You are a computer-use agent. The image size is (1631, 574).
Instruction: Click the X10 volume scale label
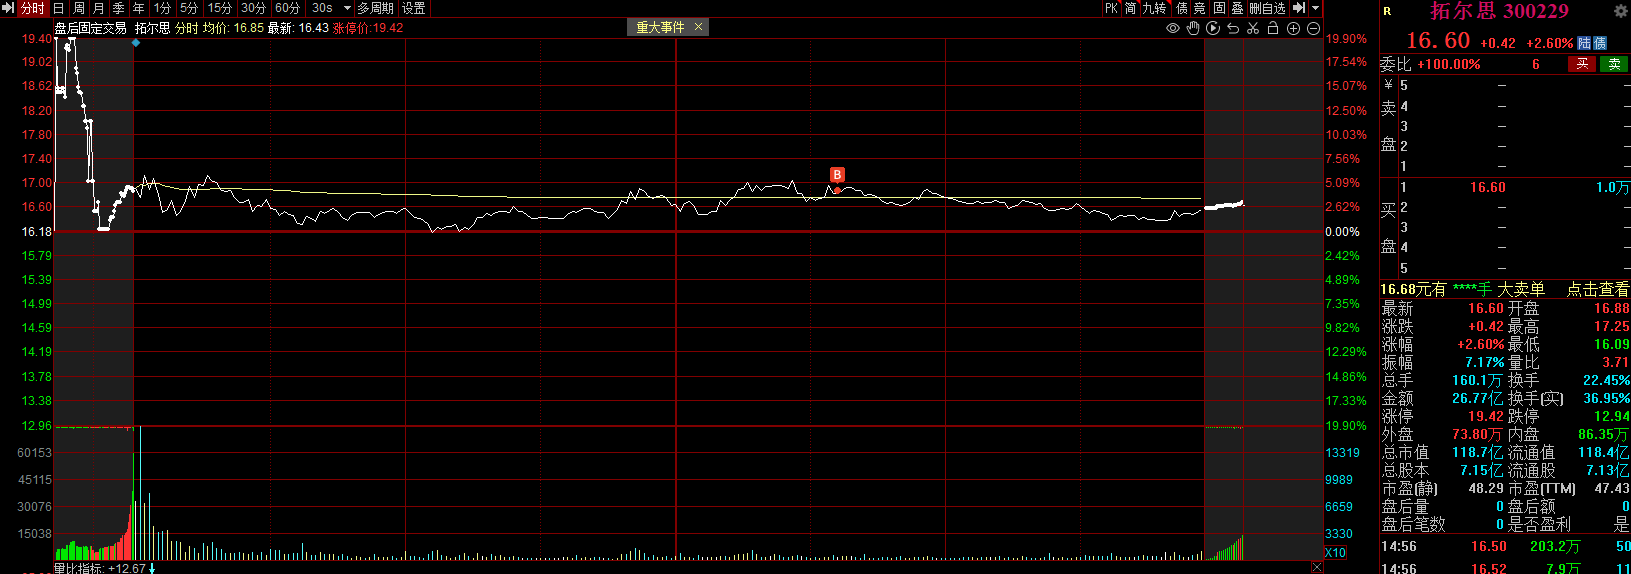pyautogui.click(x=1336, y=553)
